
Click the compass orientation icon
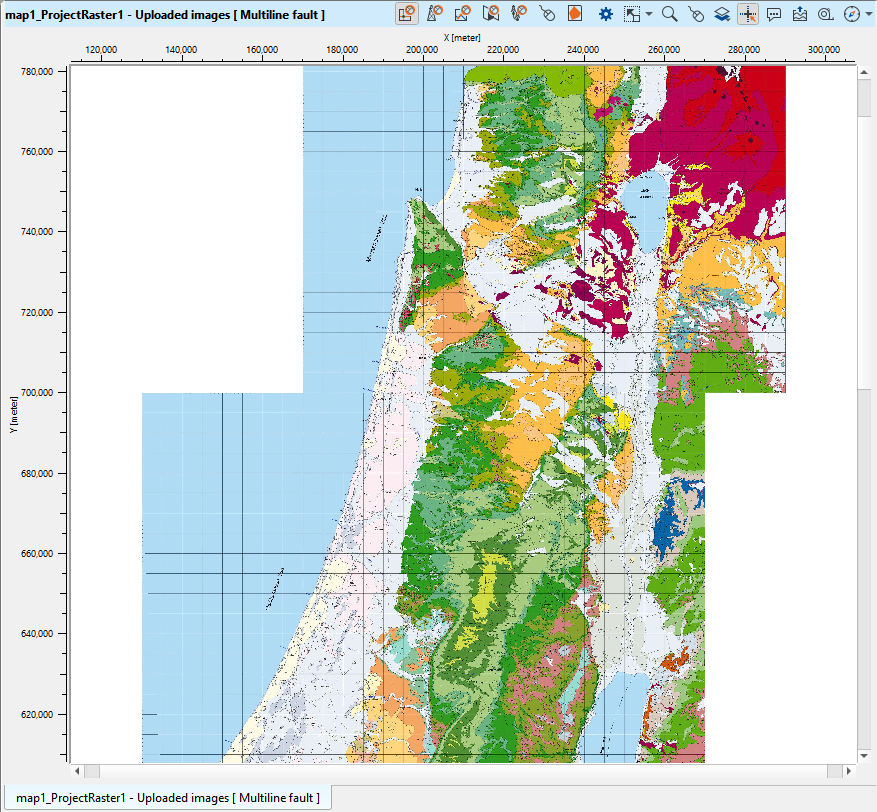[850, 14]
